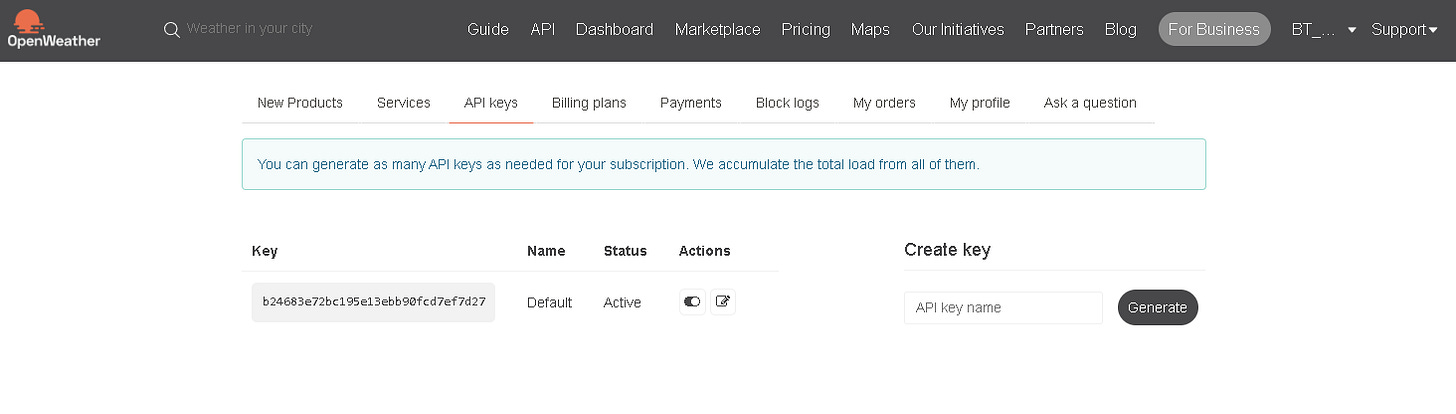Open Our Initiatives page
Viewport: 1456px width, 414px height.
958,29
